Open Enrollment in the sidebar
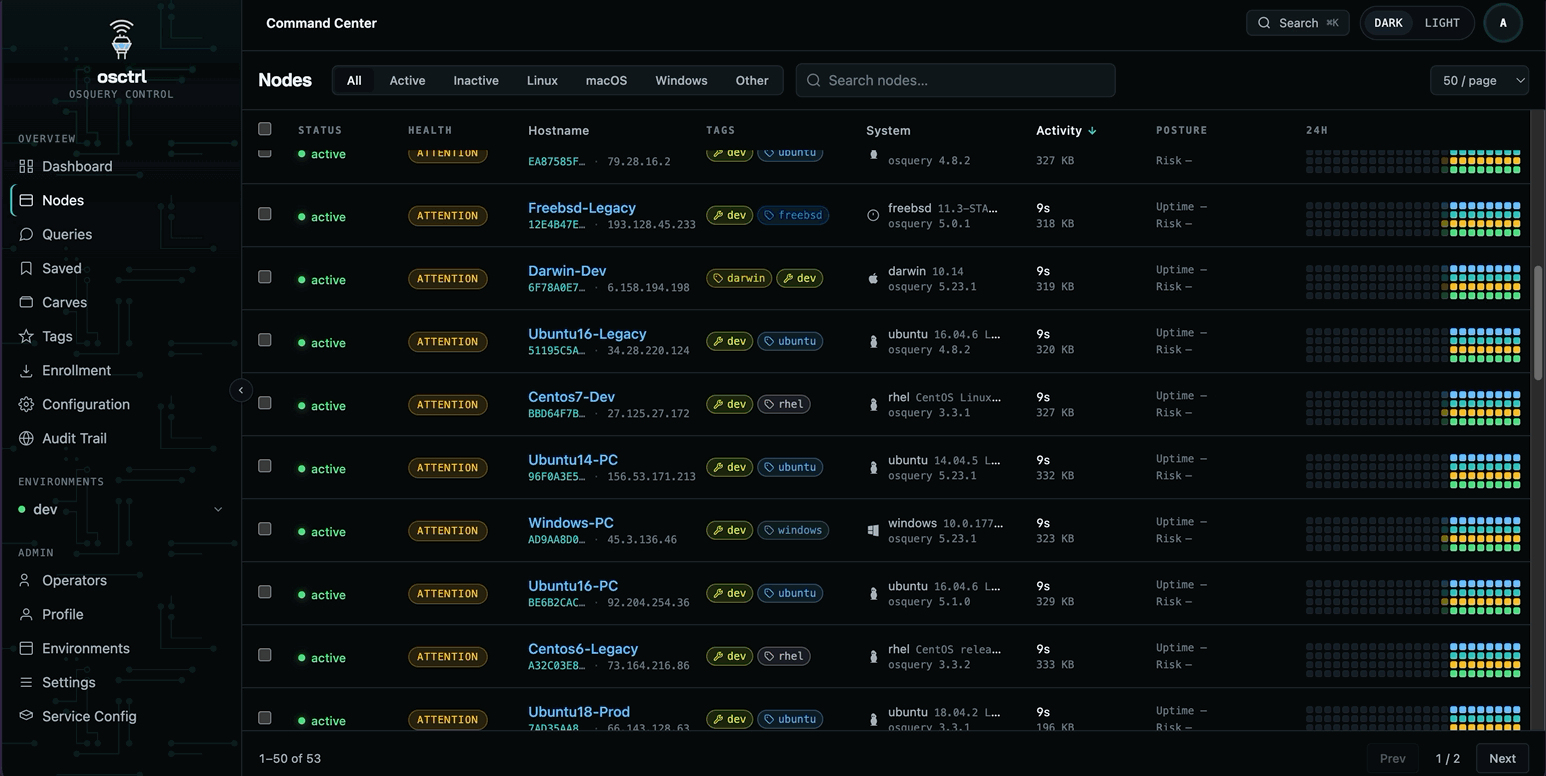Screen dimensions: 1546x776 click(76, 370)
